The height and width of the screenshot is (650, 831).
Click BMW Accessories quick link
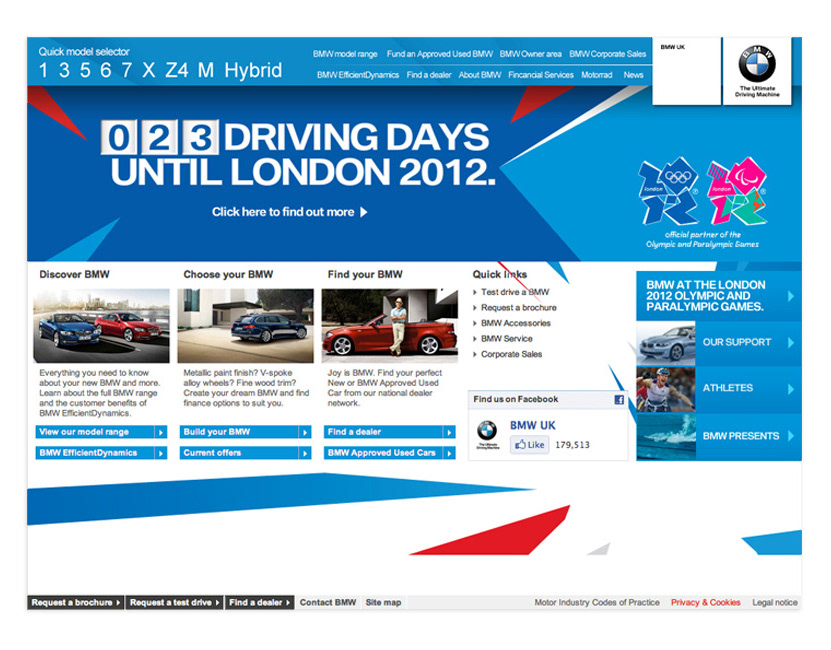point(516,323)
